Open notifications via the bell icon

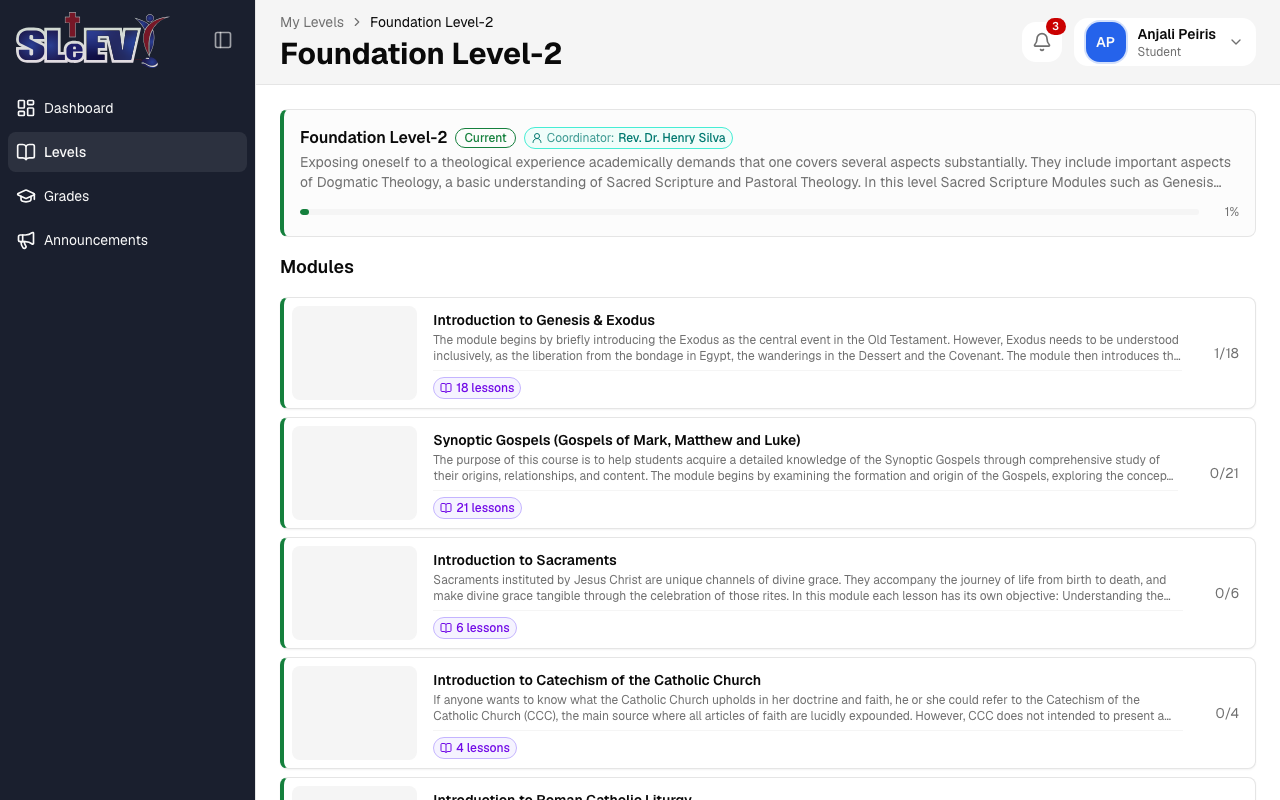click(x=1042, y=42)
